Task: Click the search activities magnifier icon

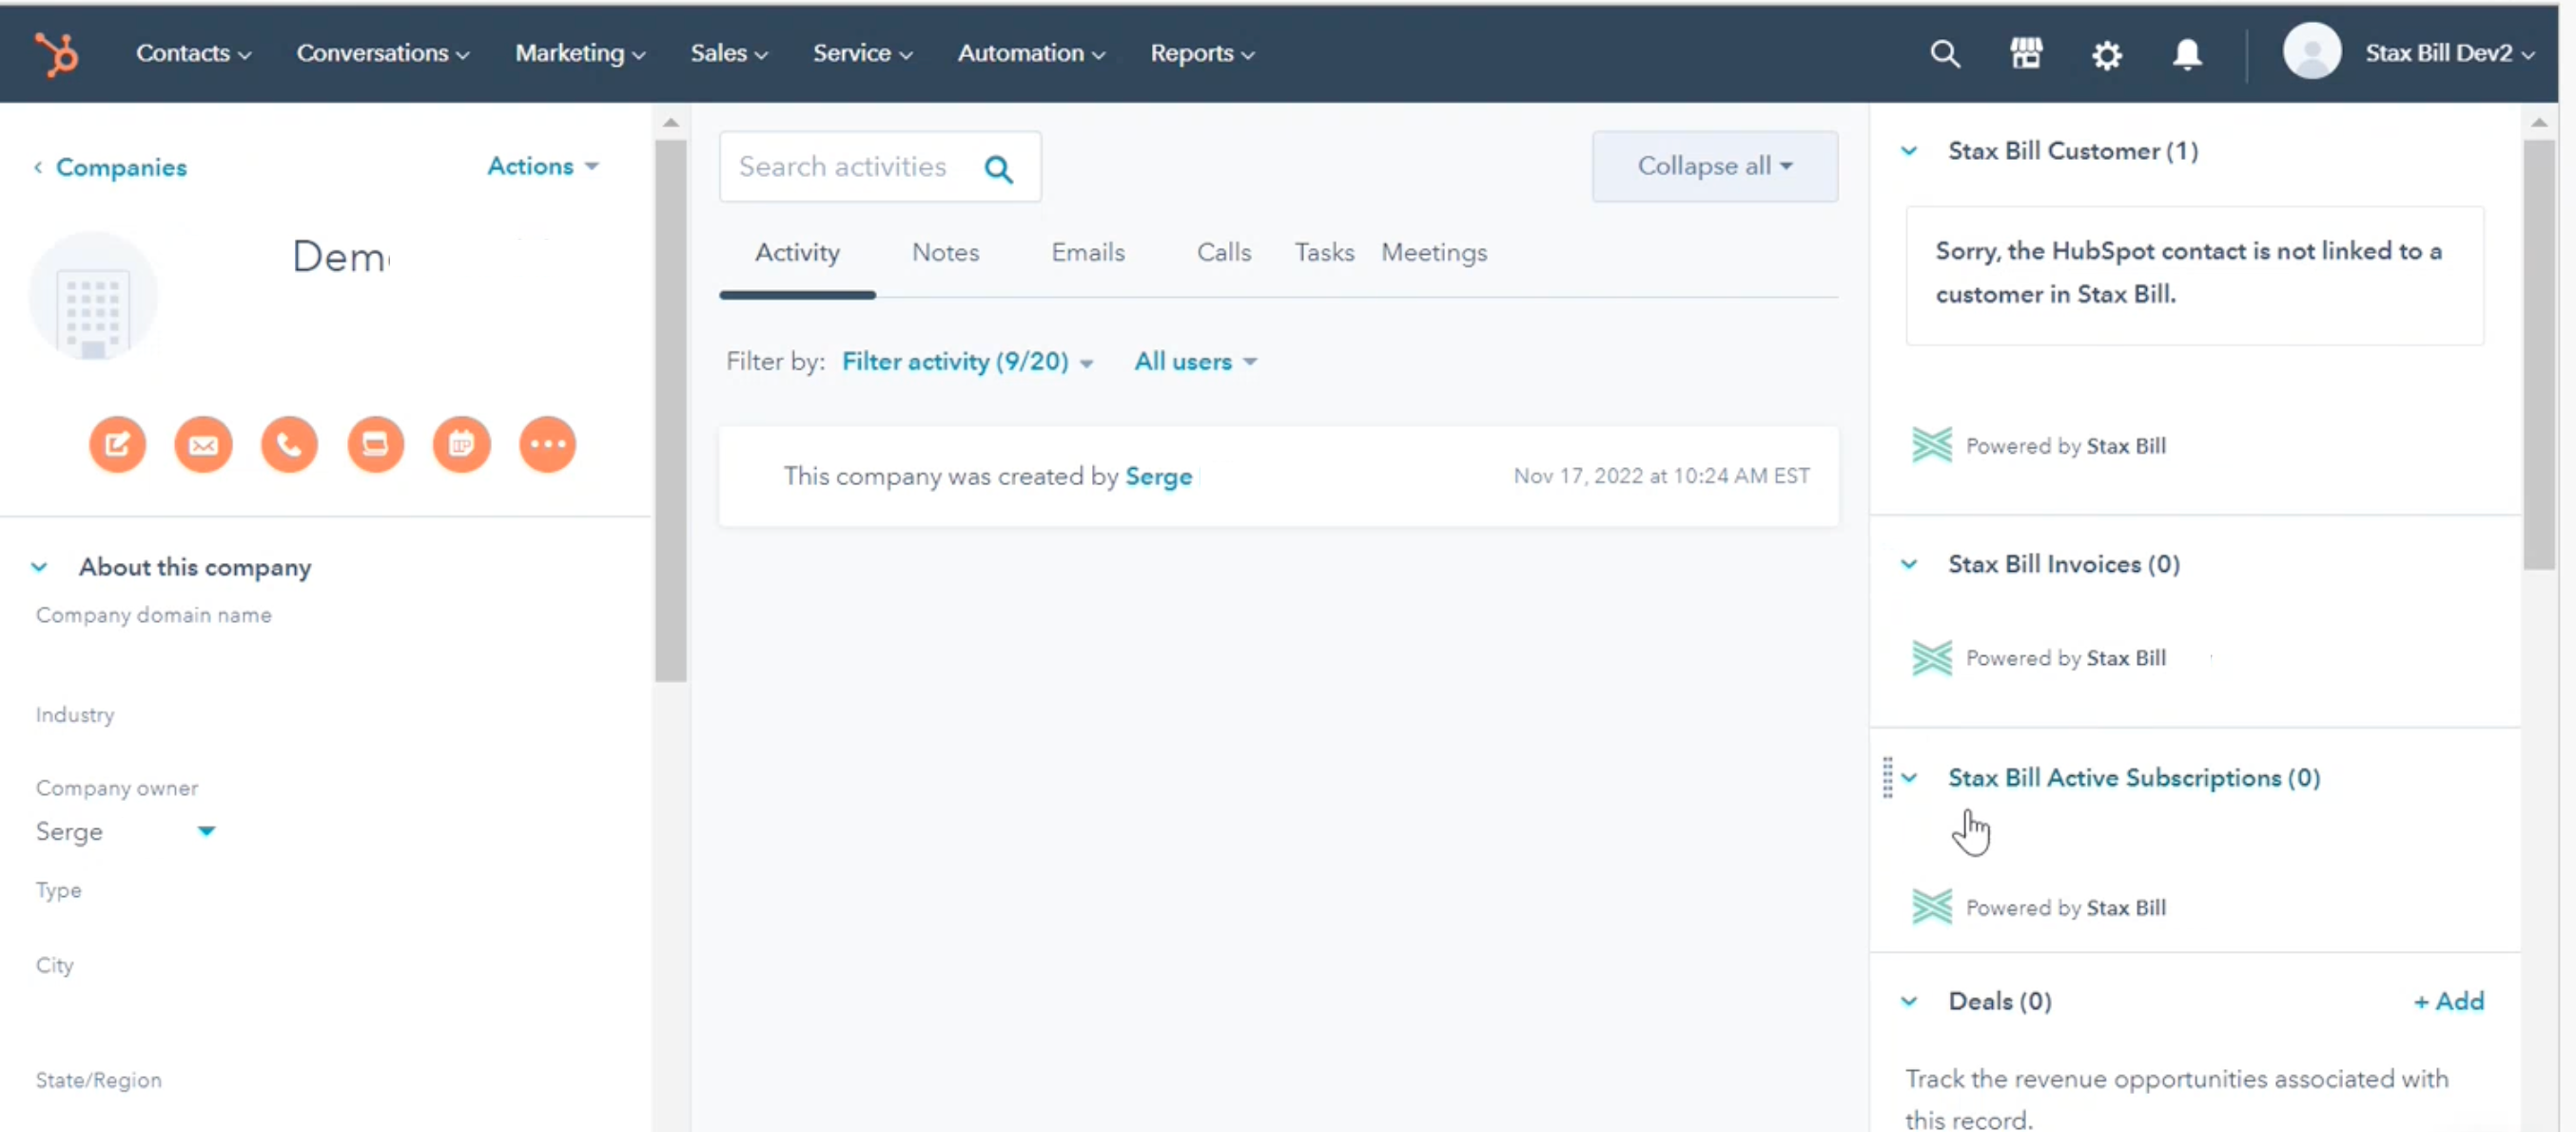Action: 998,168
